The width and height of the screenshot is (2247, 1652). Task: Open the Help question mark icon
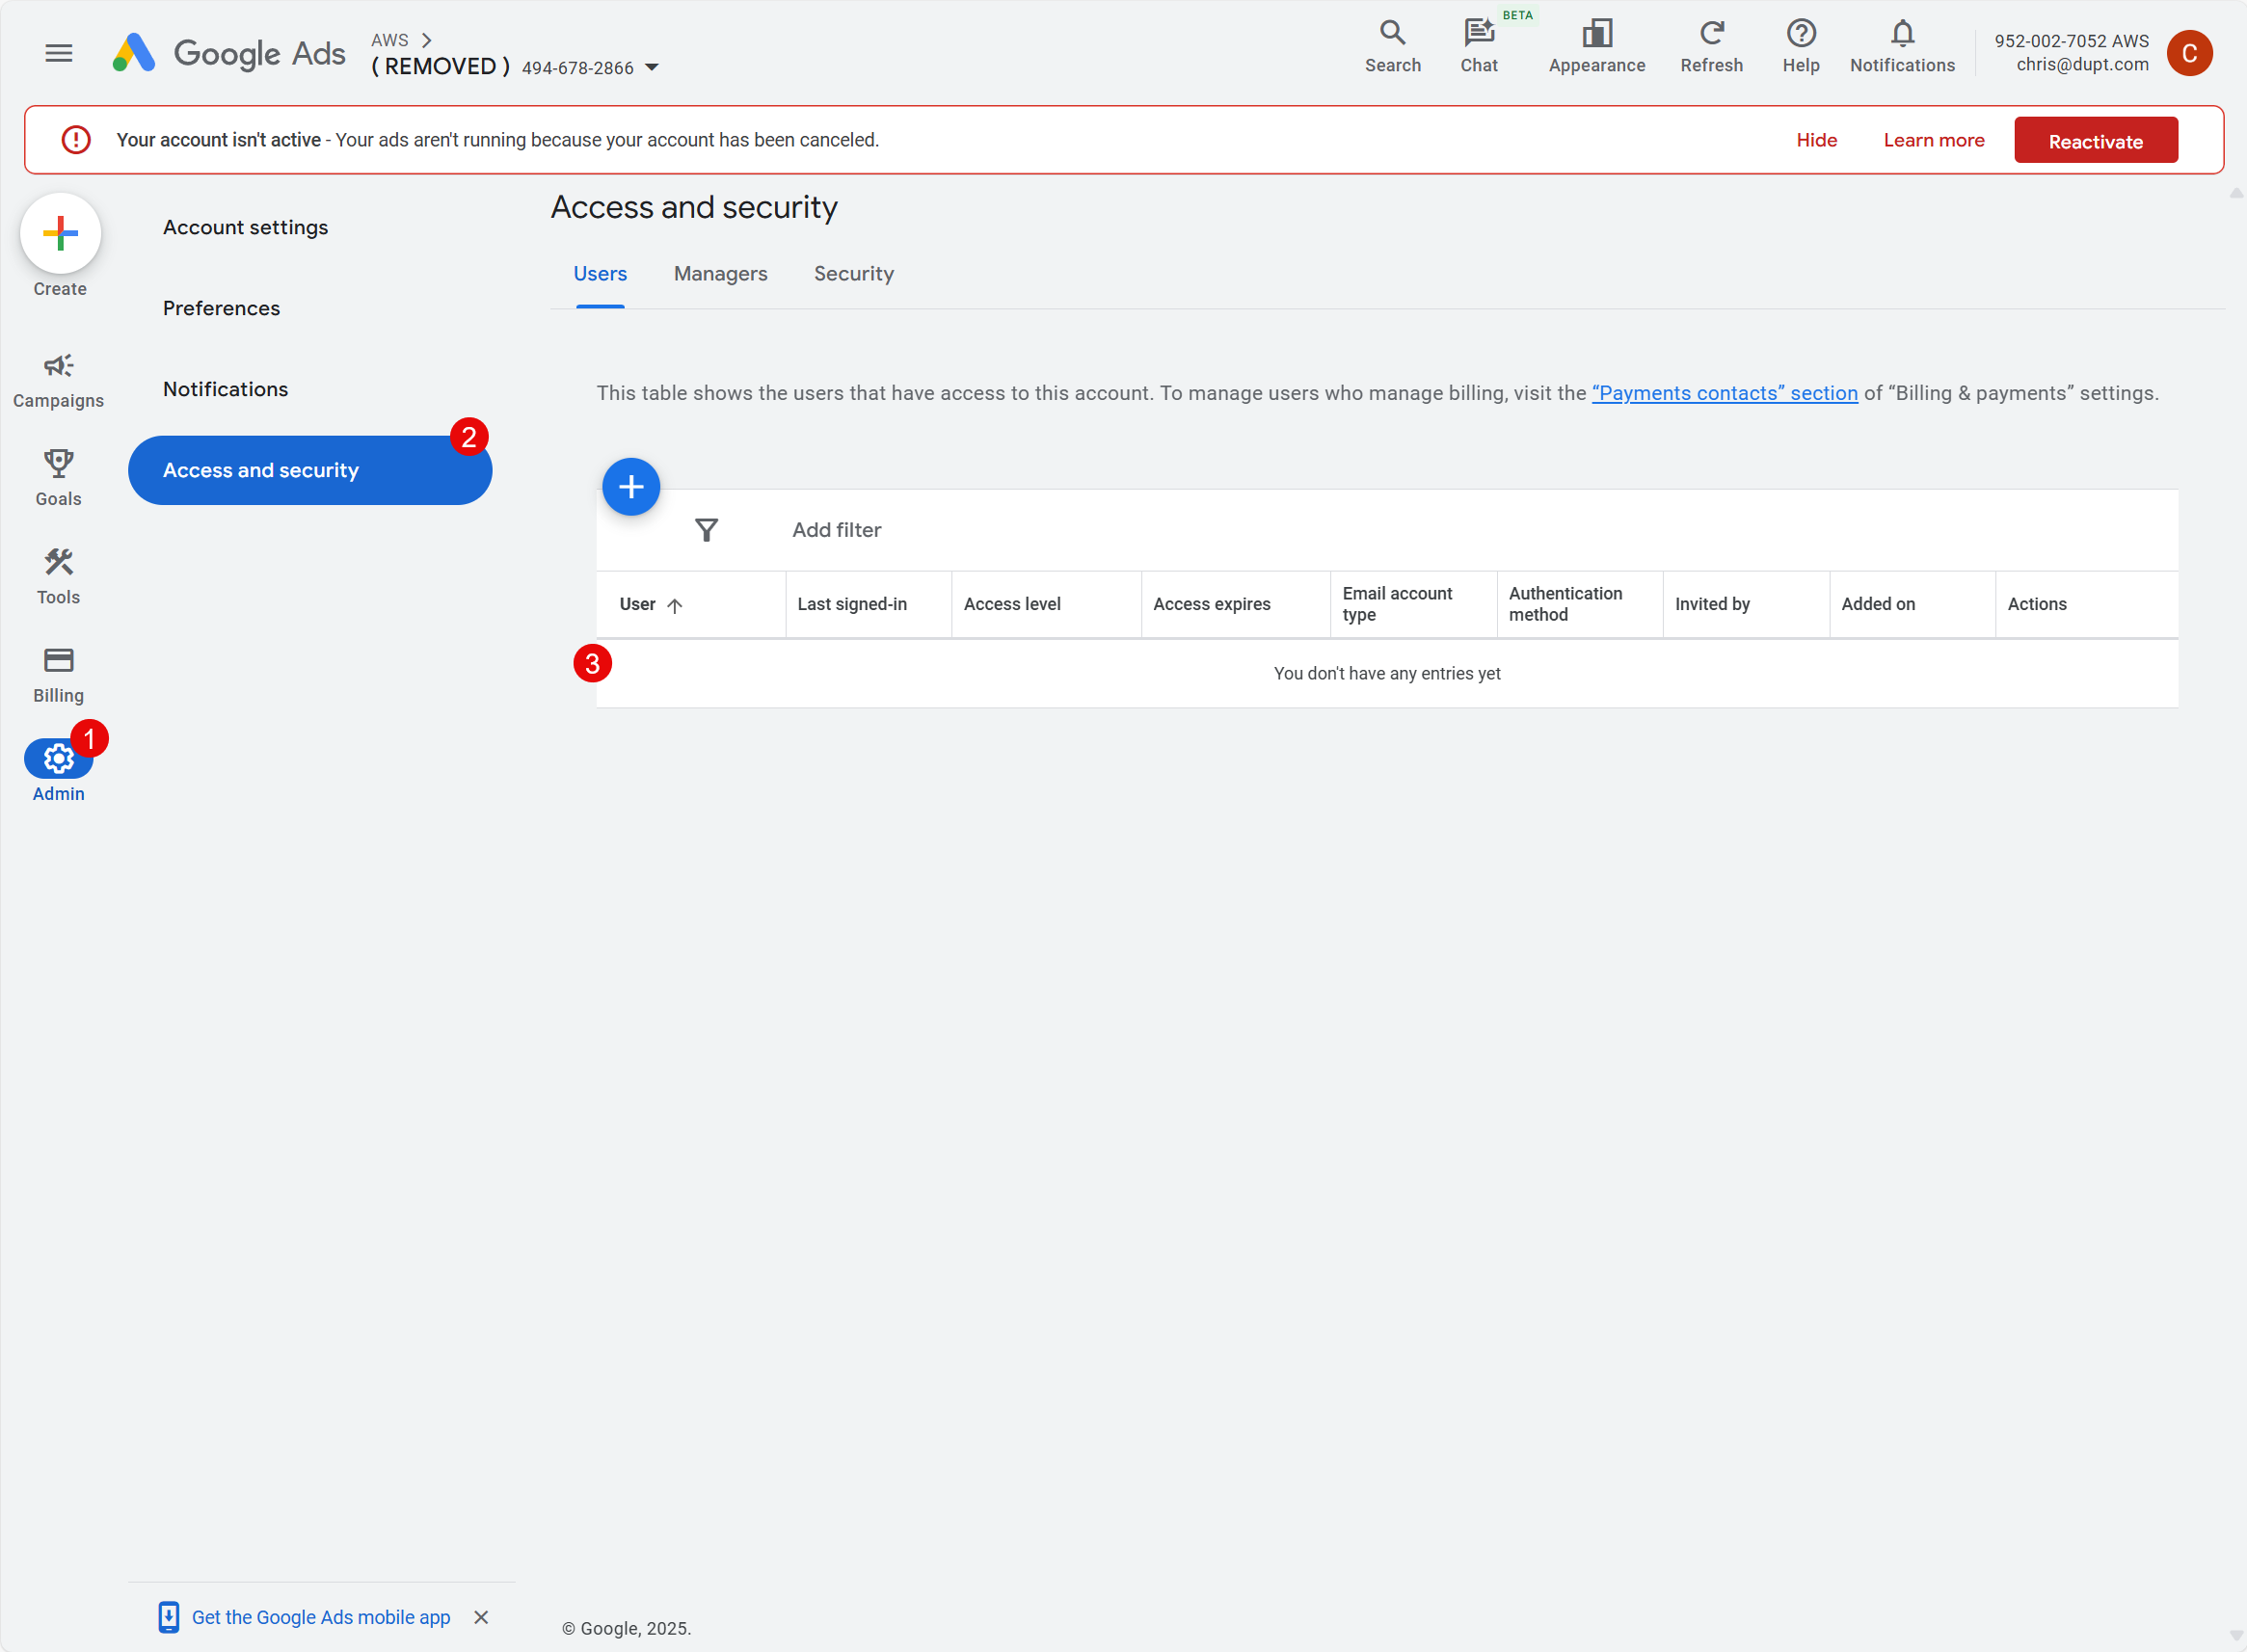(x=1800, y=33)
